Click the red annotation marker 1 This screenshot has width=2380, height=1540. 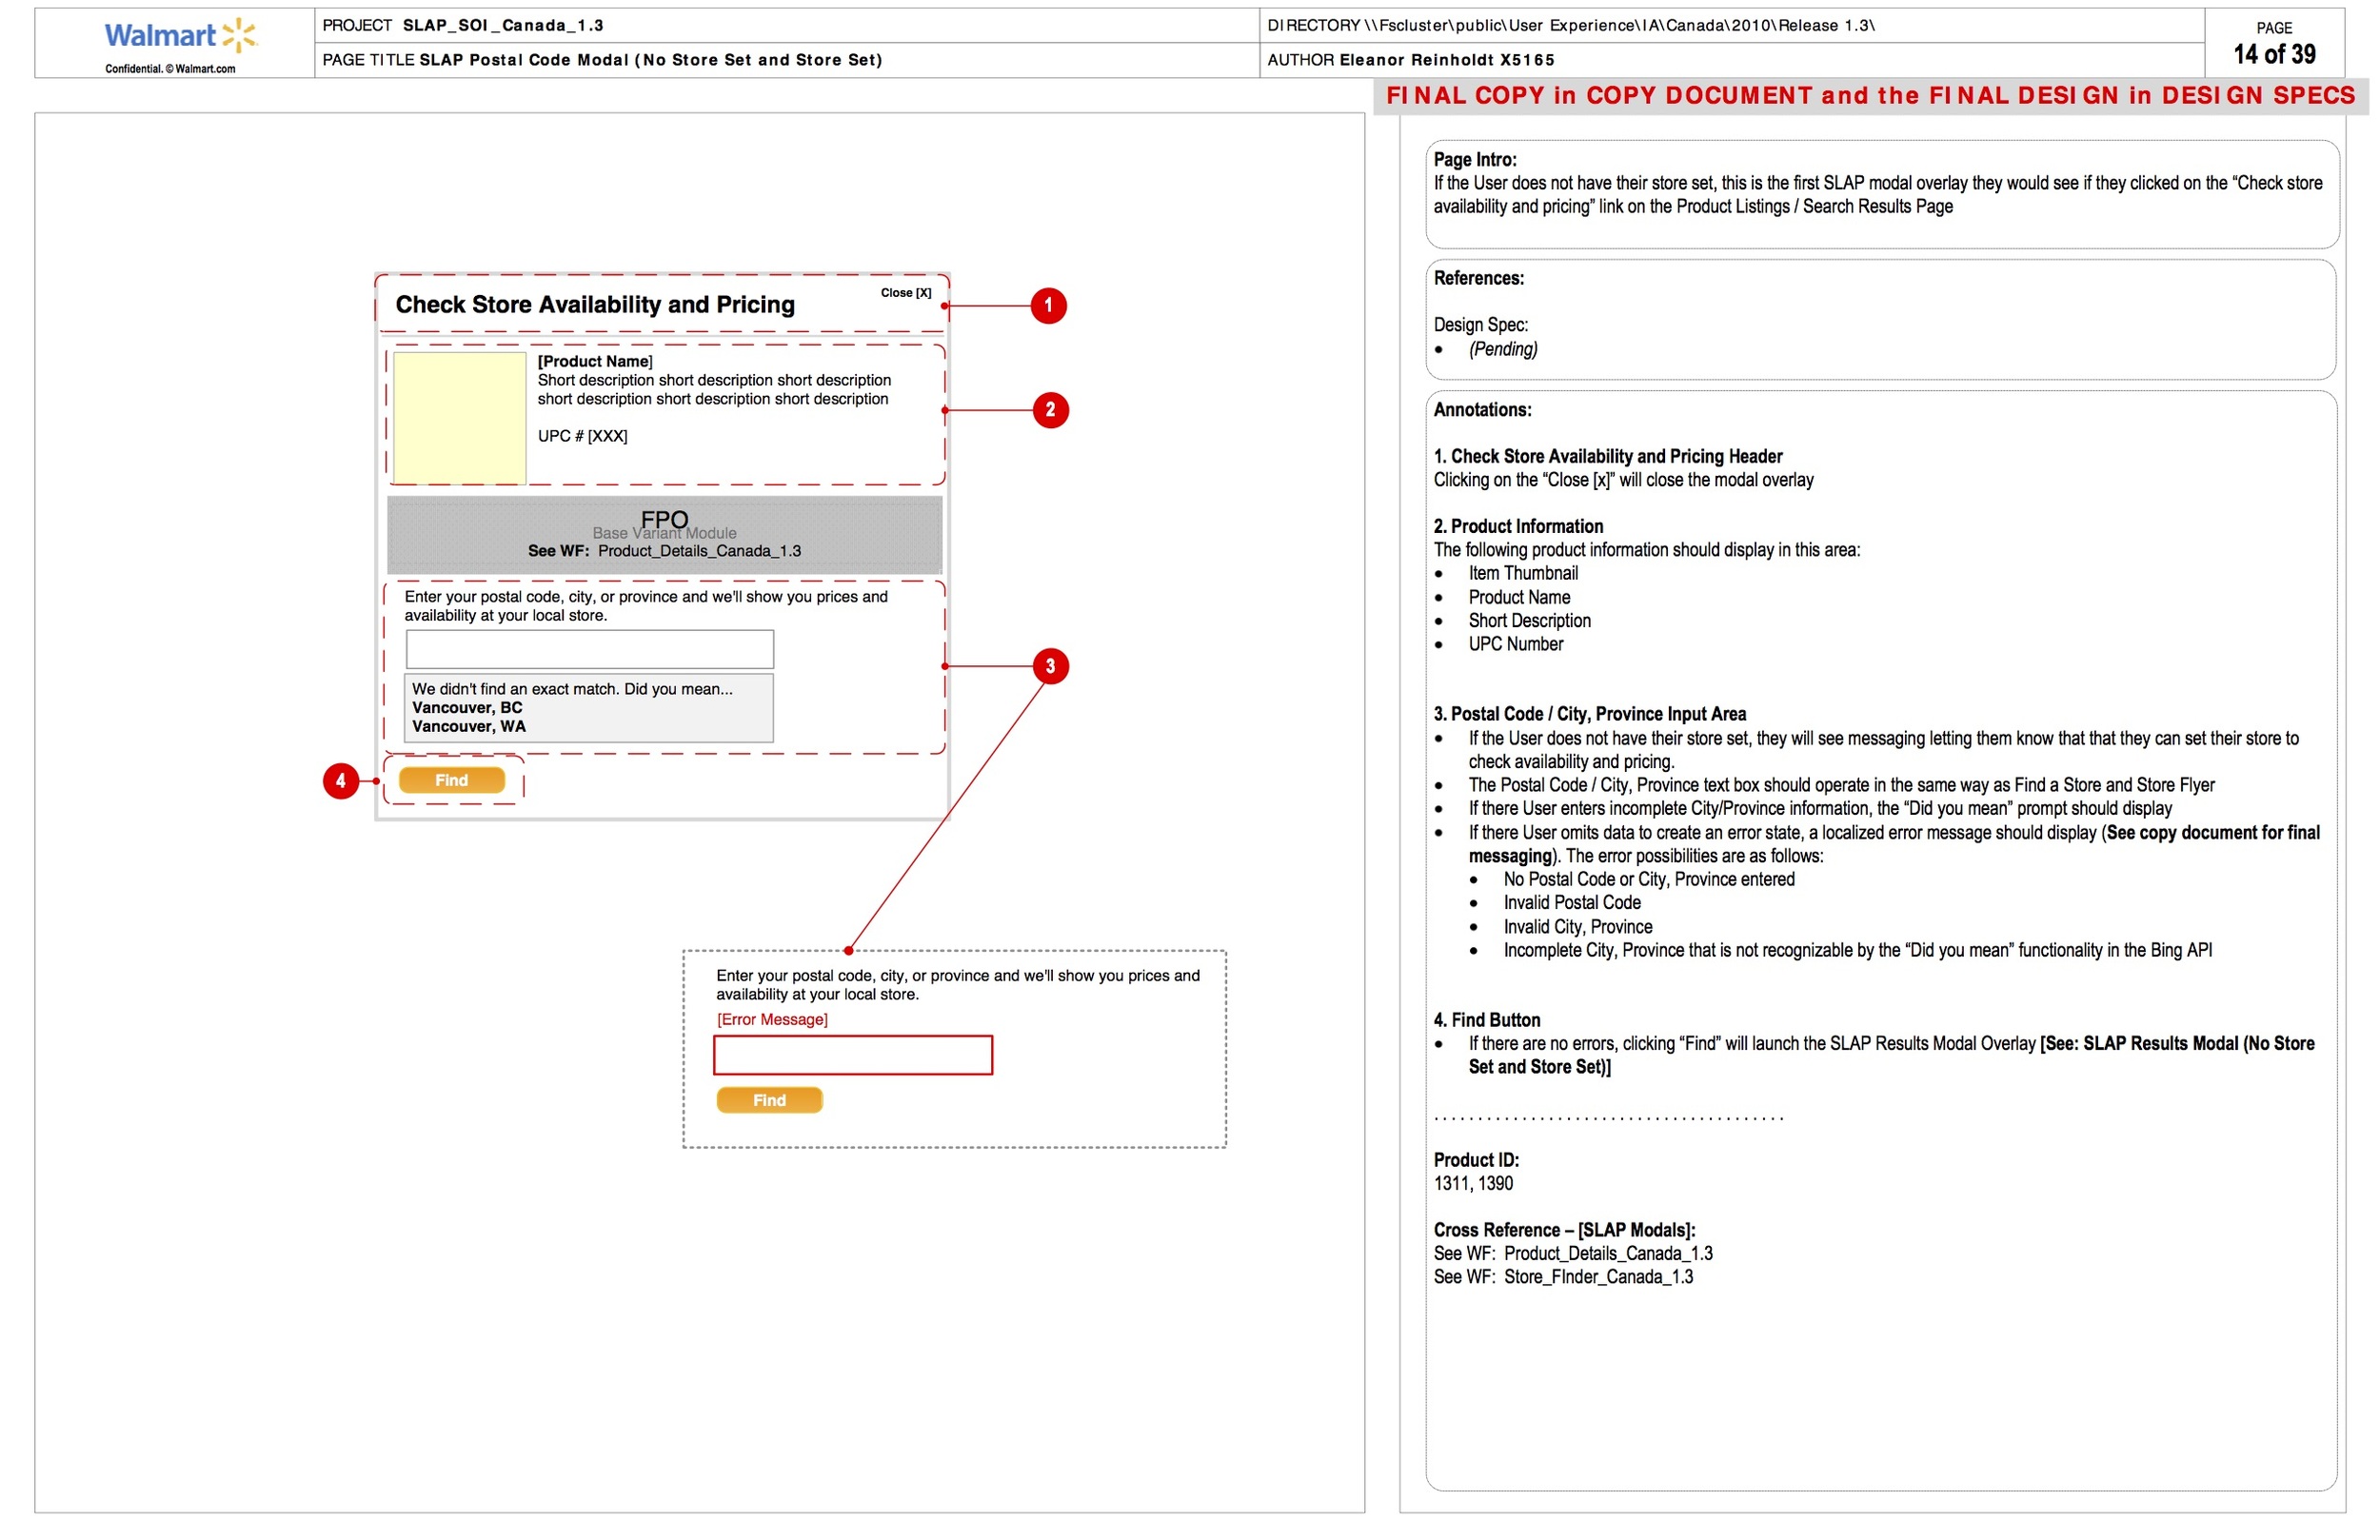click(1048, 306)
